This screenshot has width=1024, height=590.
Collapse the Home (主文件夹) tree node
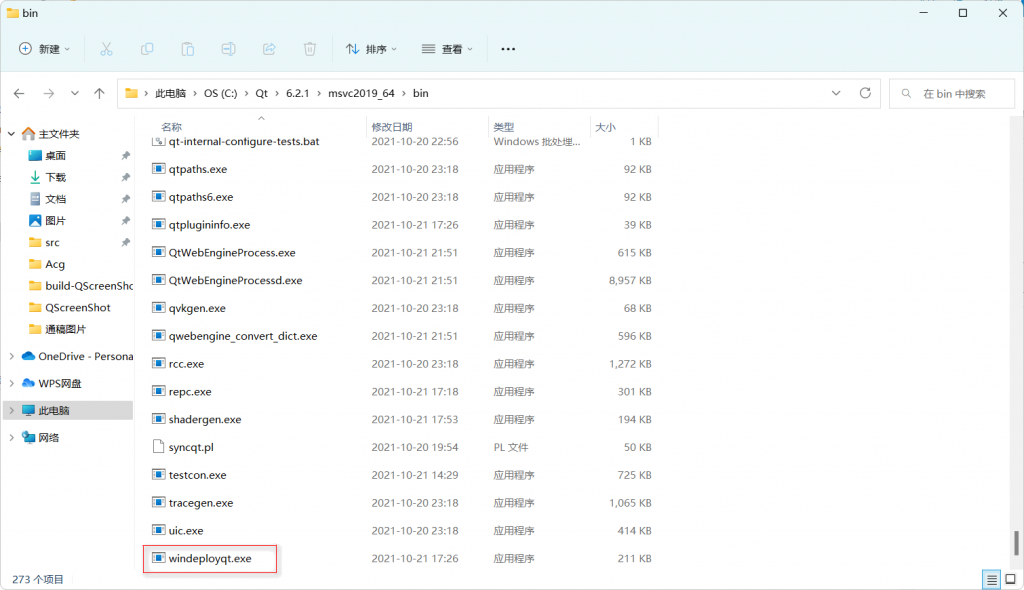[x=12, y=134]
